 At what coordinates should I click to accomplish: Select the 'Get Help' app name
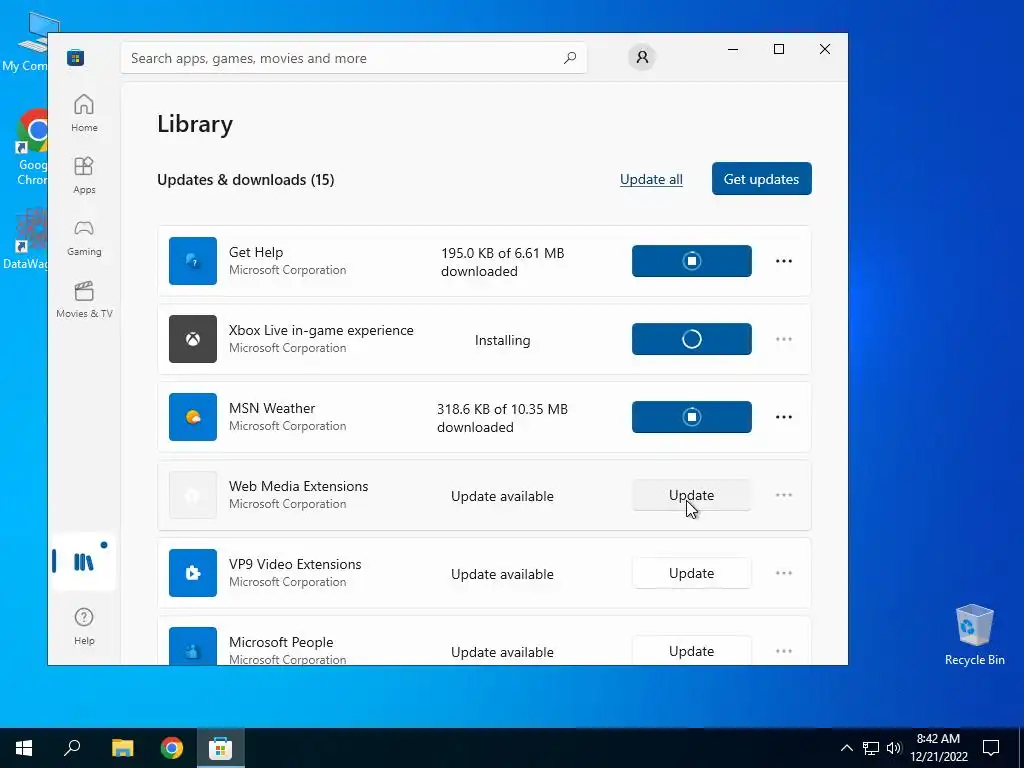pos(256,252)
